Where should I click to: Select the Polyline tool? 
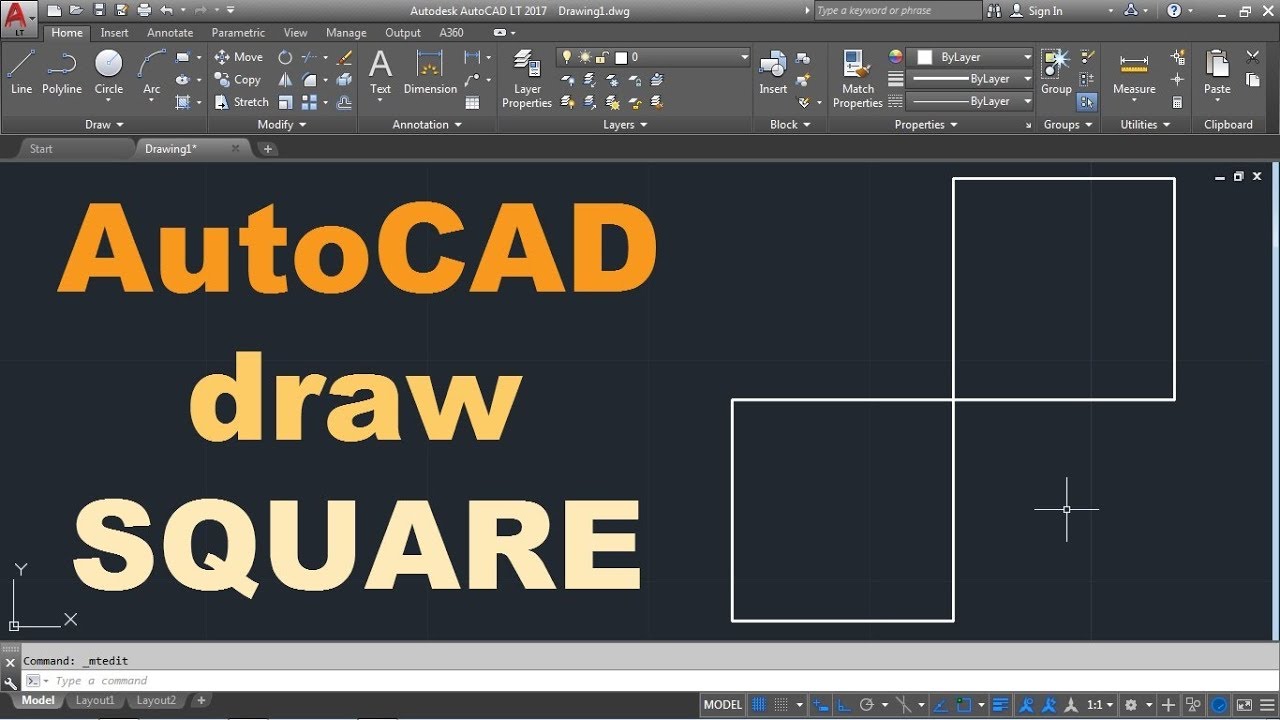click(x=62, y=72)
